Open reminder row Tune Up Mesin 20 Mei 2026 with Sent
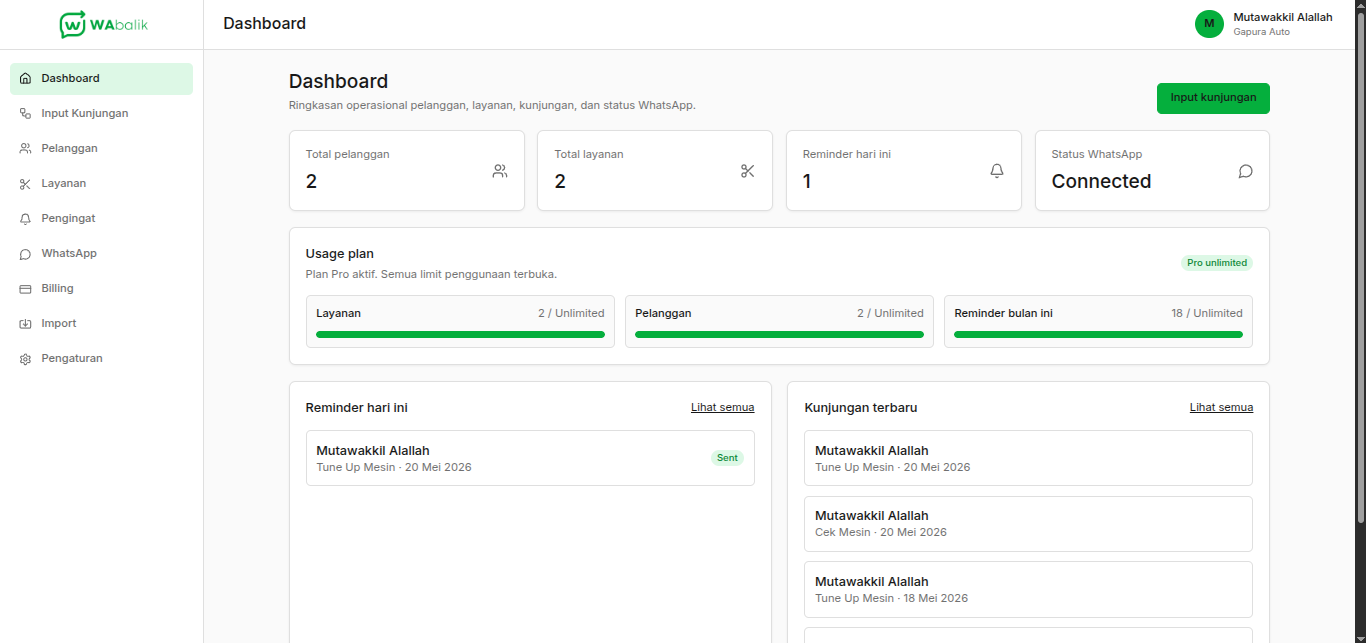 (x=530, y=458)
